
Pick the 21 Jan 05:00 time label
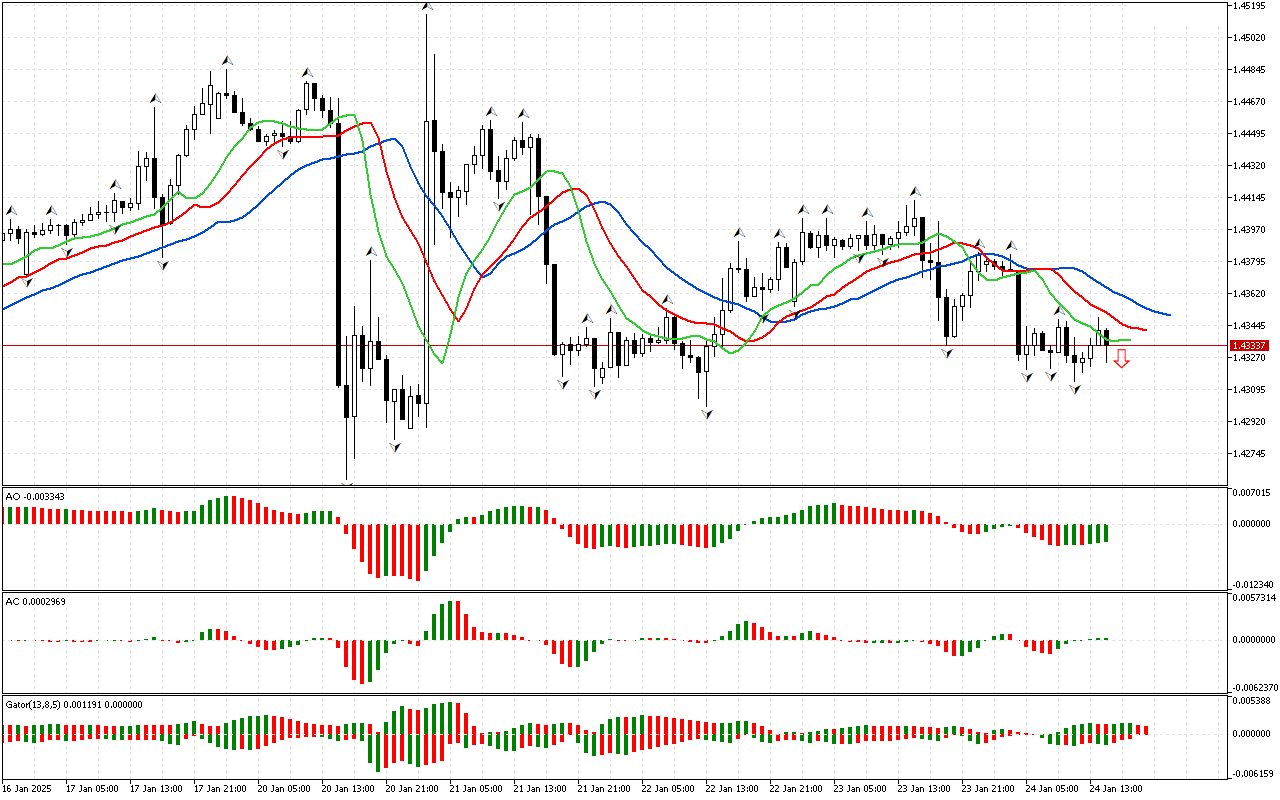477,788
